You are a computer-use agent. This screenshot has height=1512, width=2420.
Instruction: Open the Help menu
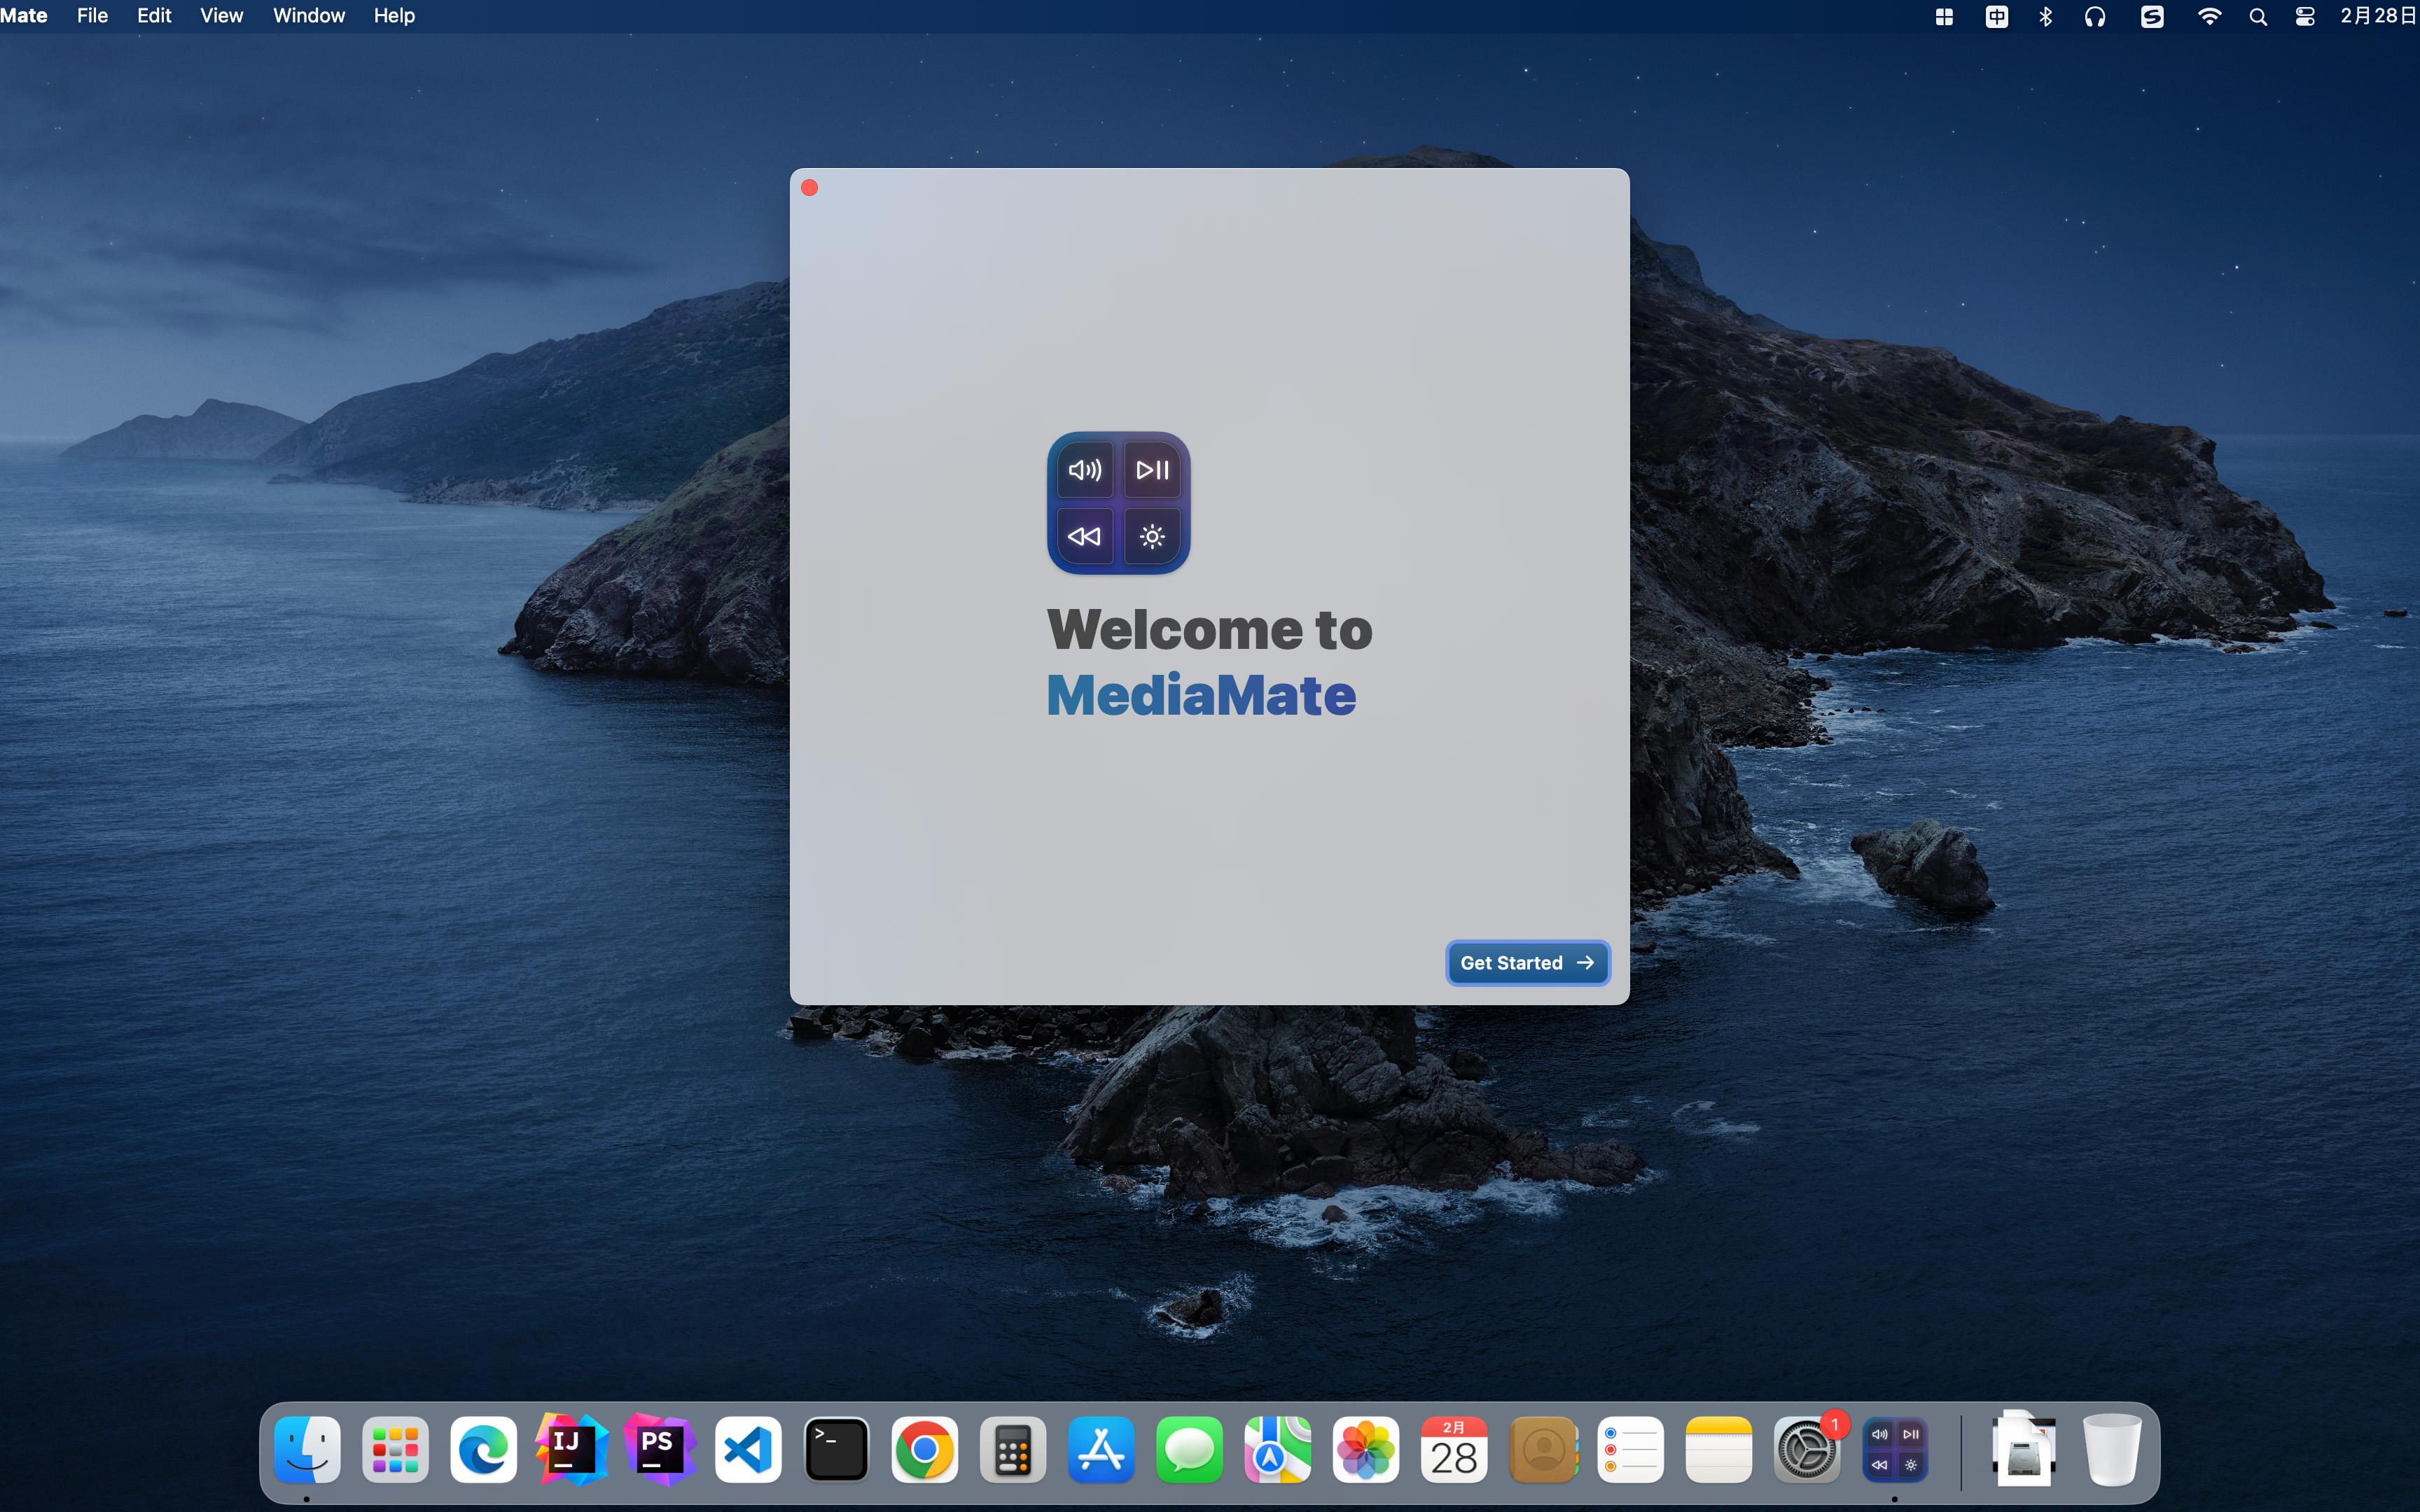coord(394,16)
